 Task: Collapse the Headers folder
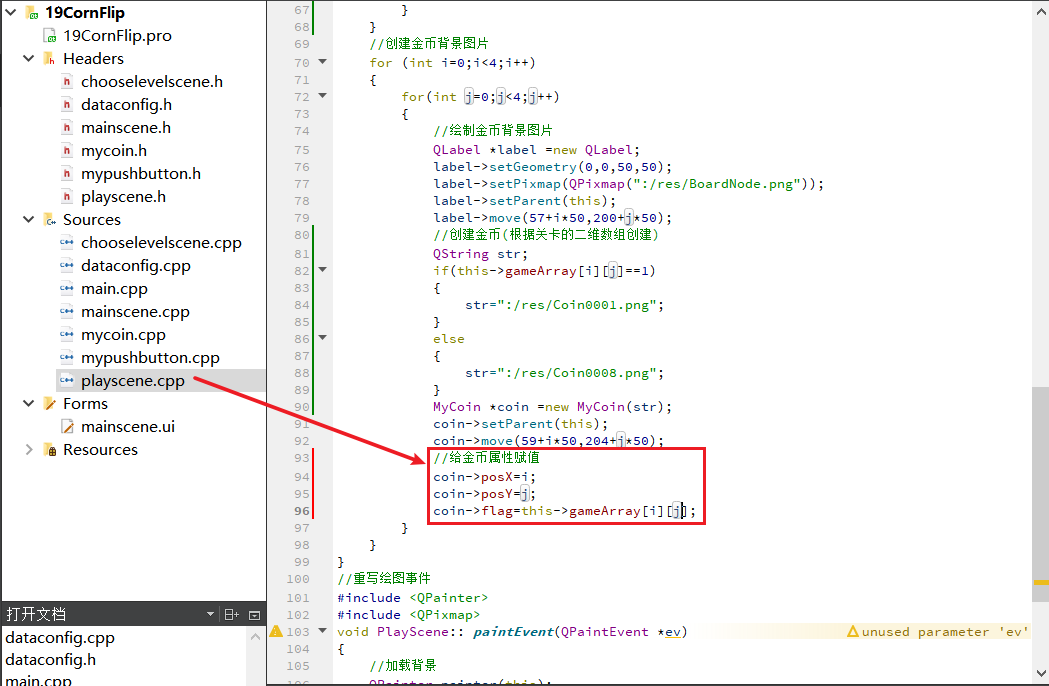coord(29,58)
